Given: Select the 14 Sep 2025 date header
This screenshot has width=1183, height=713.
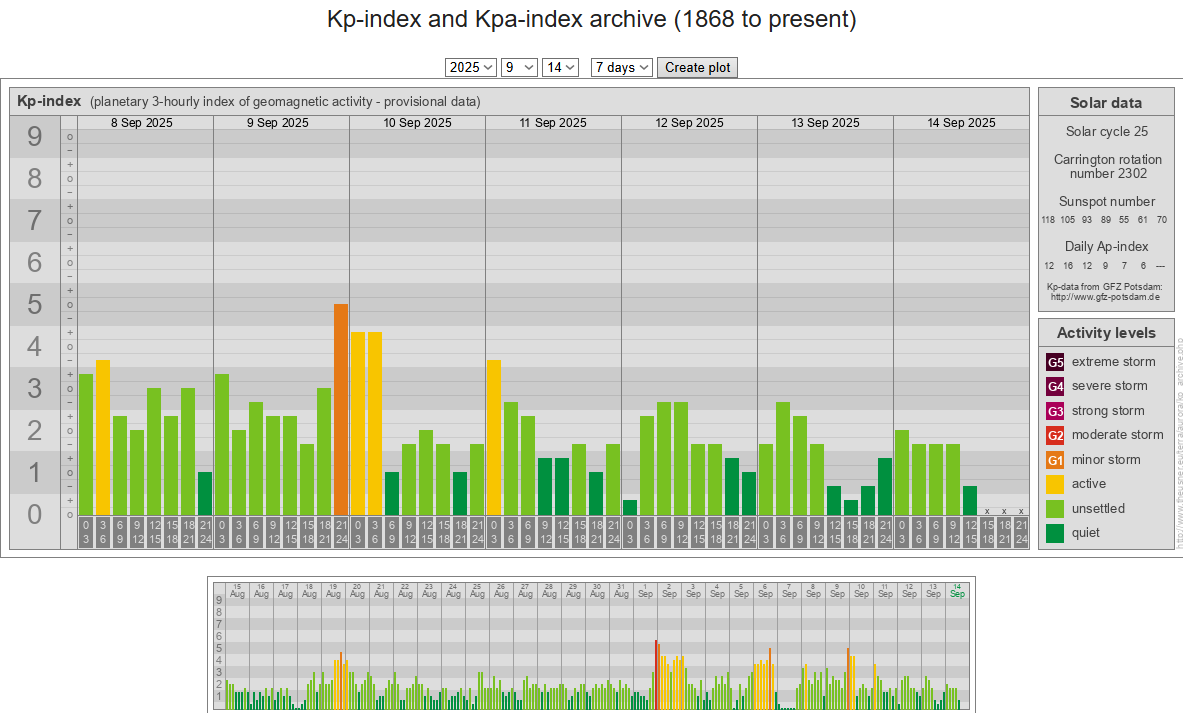Looking at the screenshot, I should point(961,123).
